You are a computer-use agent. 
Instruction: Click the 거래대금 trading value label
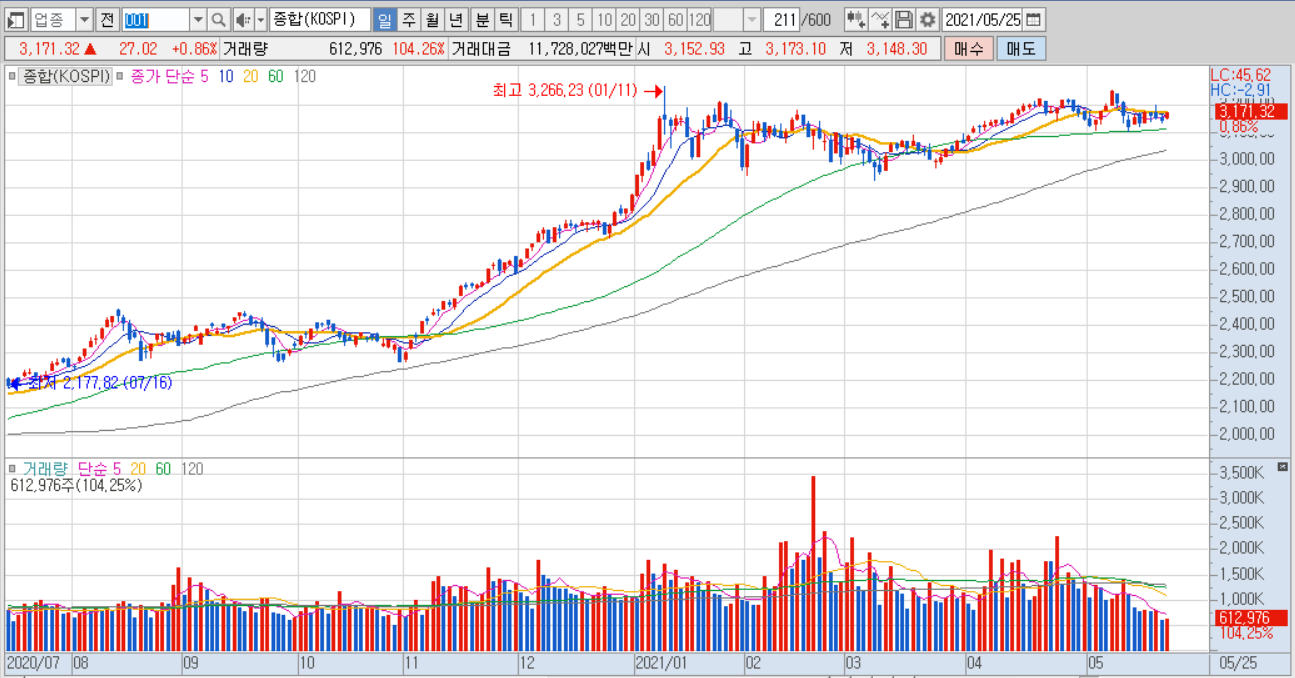click(x=481, y=48)
